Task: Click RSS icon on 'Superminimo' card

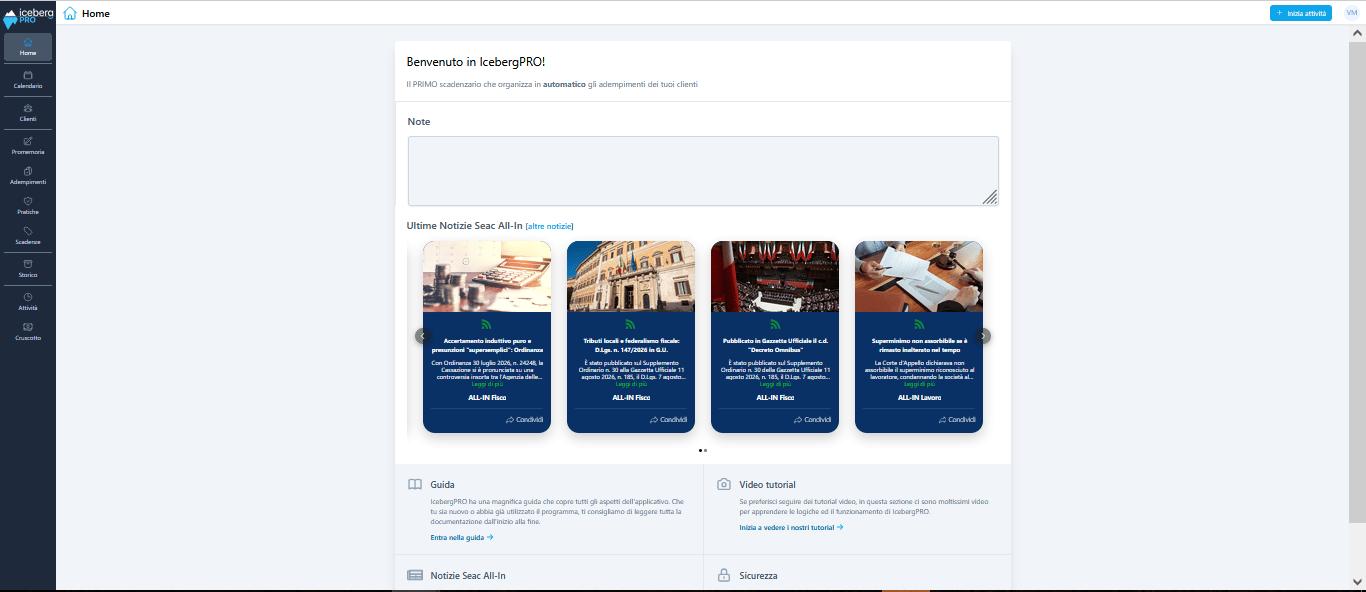Action: click(x=919, y=324)
